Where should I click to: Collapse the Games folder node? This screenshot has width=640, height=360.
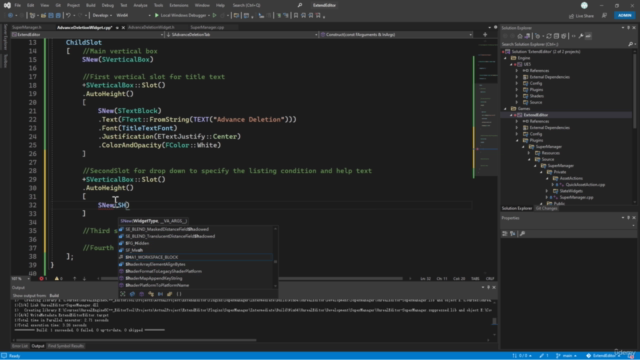coord(506,109)
